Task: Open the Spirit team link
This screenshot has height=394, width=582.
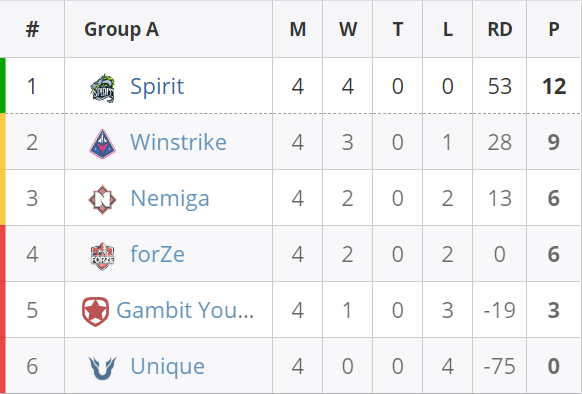Action: (x=157, y=87)
